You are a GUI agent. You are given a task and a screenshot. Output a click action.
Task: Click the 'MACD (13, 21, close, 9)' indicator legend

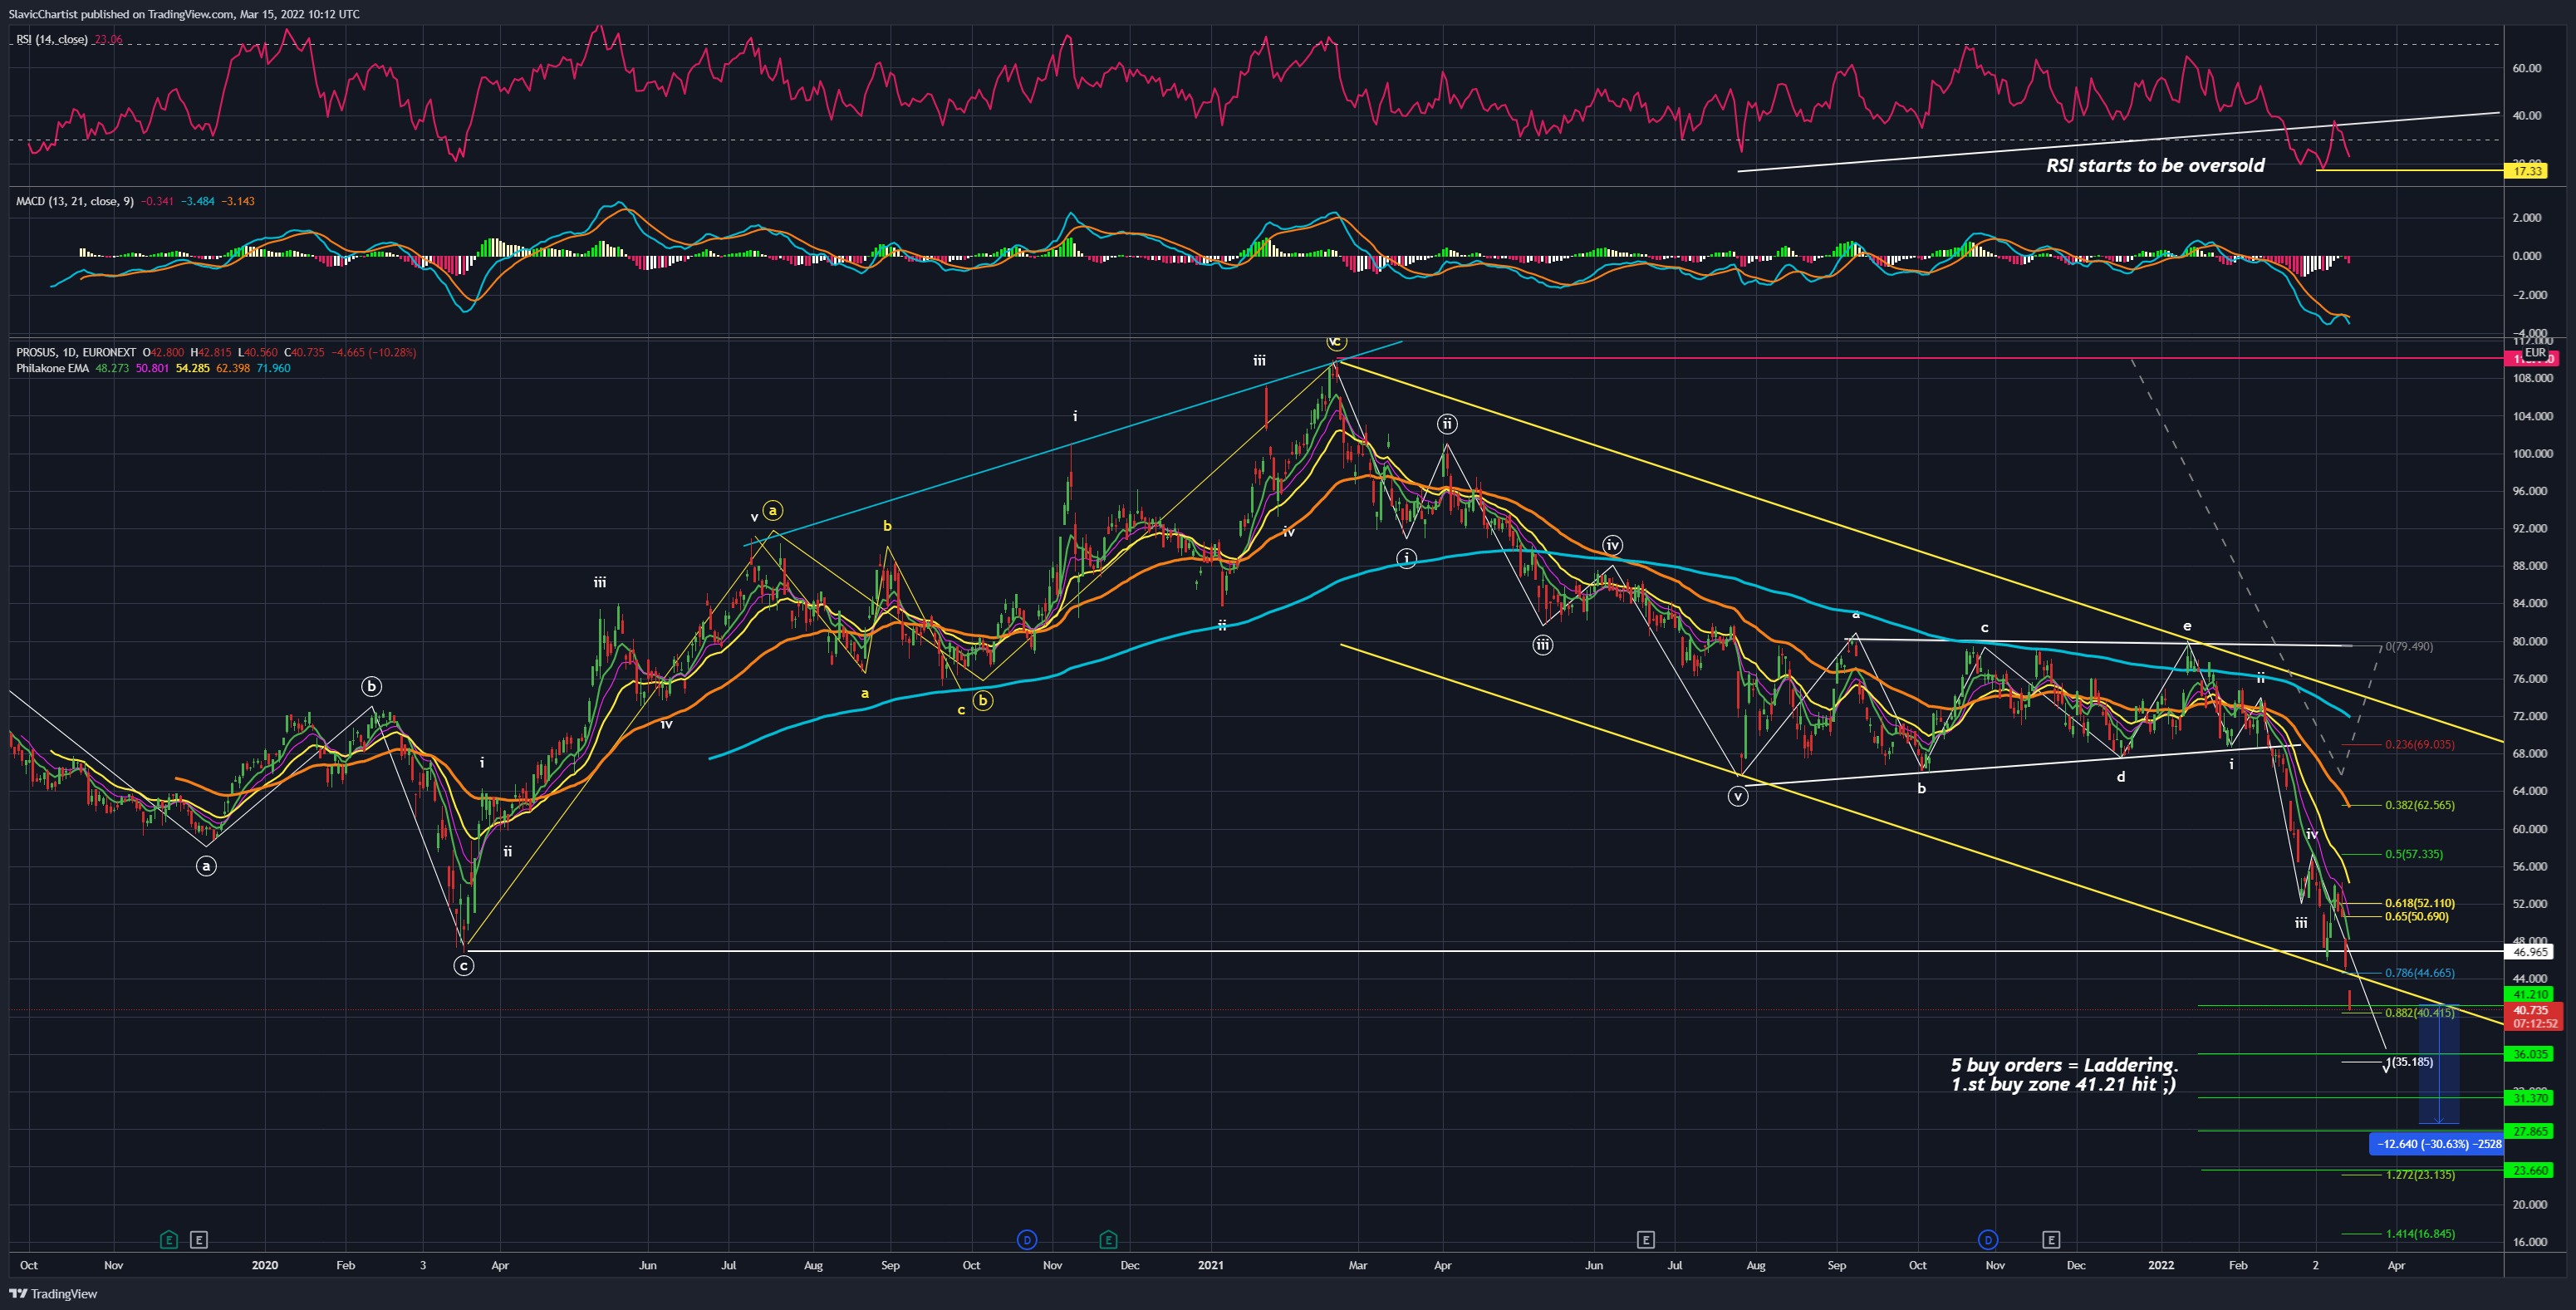(x=75, y=201)
